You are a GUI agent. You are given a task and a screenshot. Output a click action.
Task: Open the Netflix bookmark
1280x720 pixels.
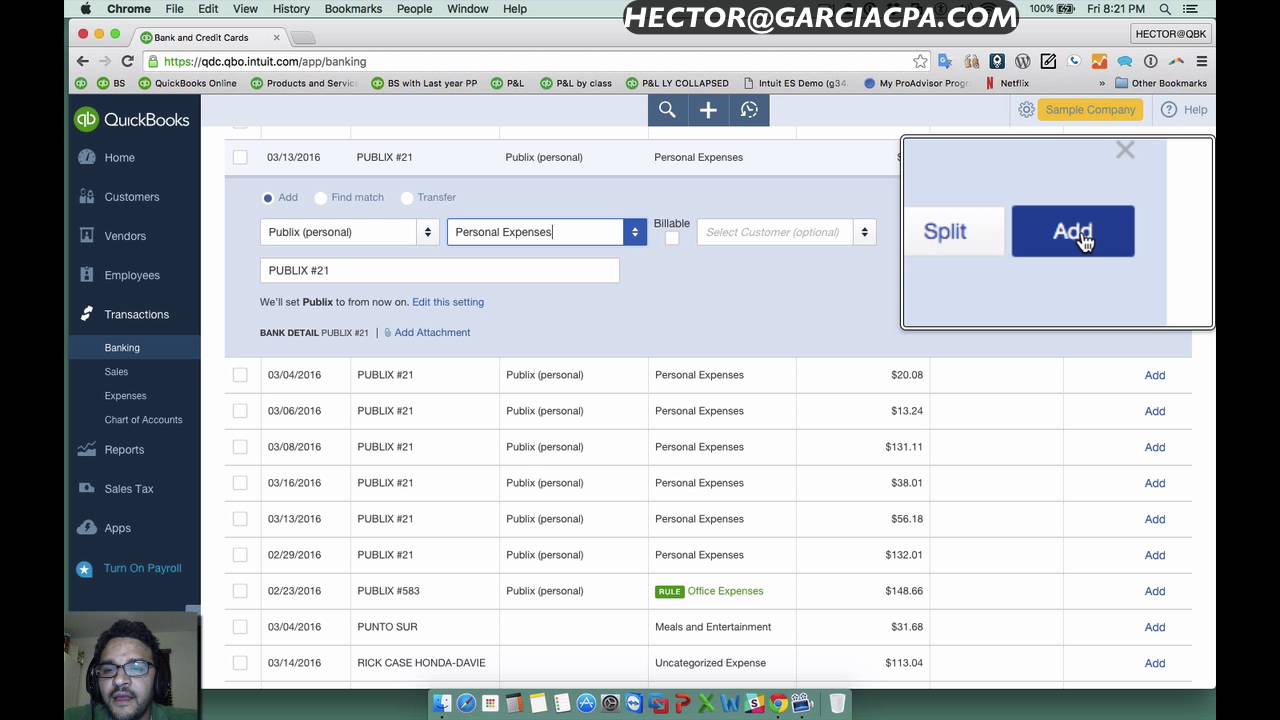pyautogui.click(x=1007, y=83)
